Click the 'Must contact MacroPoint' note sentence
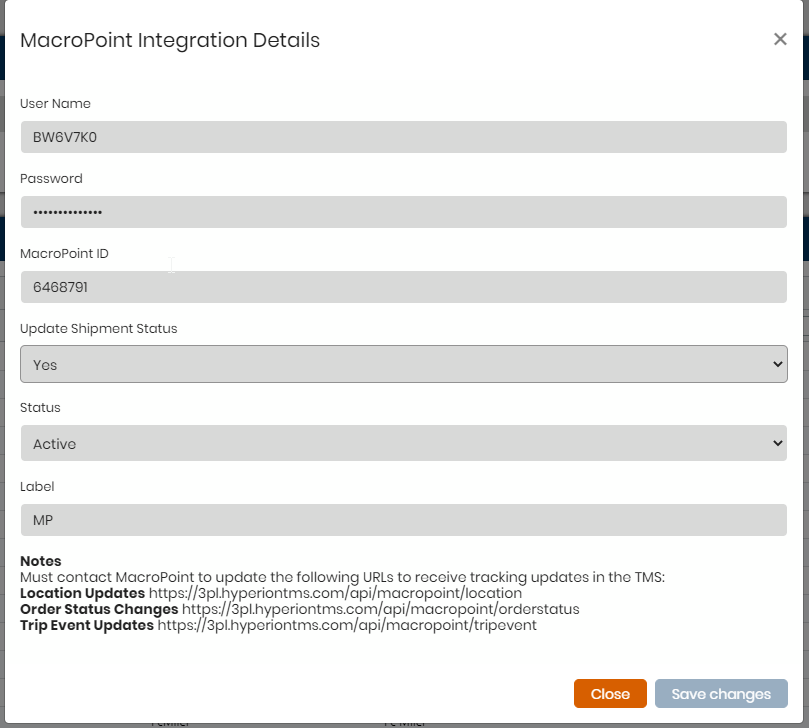 pos(343,577)
